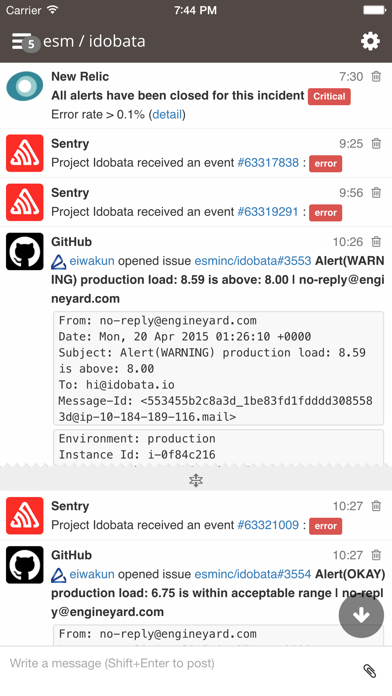
Task: Delete the Sentry message at 9:25
Action: (x=376, y=143)
